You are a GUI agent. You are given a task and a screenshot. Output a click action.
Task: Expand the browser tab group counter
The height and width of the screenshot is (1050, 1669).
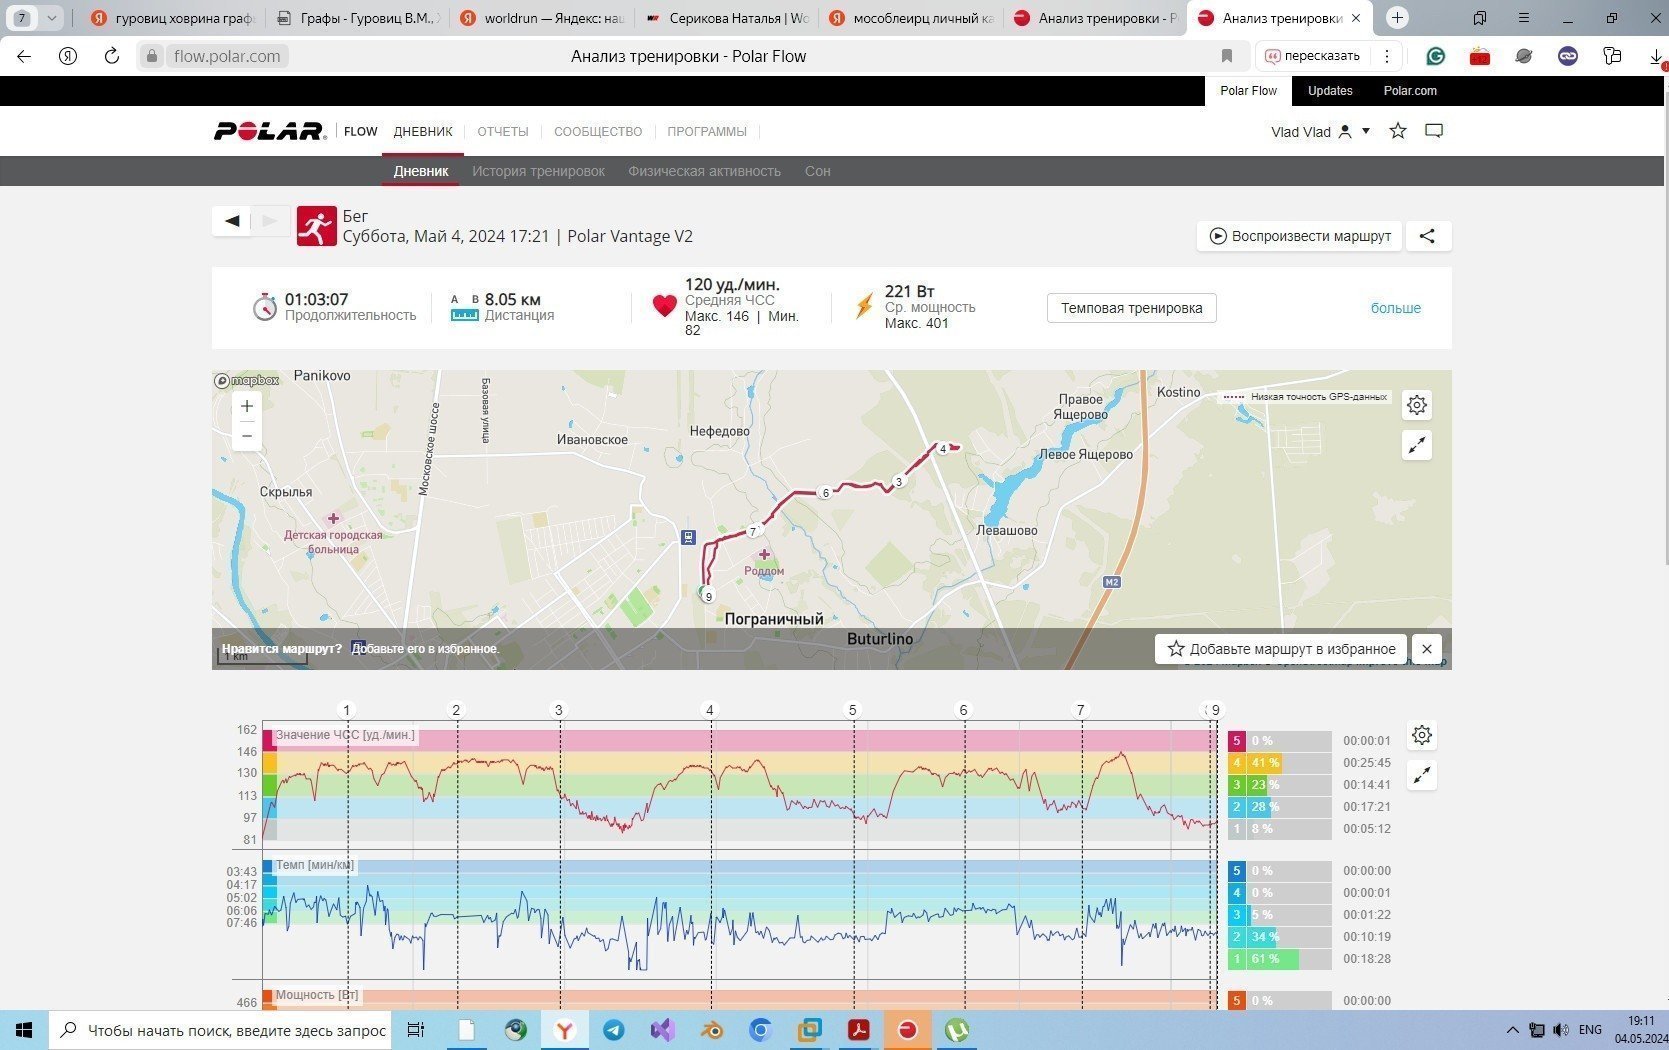(x=36, y=18)
